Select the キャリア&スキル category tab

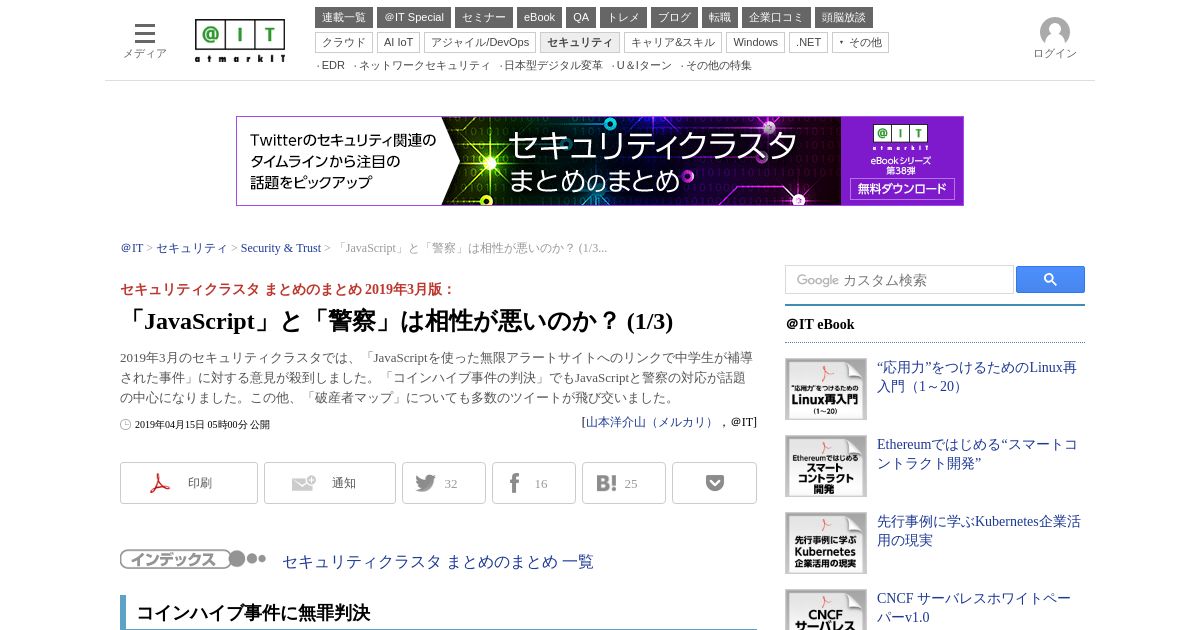[x=673, y=42]
